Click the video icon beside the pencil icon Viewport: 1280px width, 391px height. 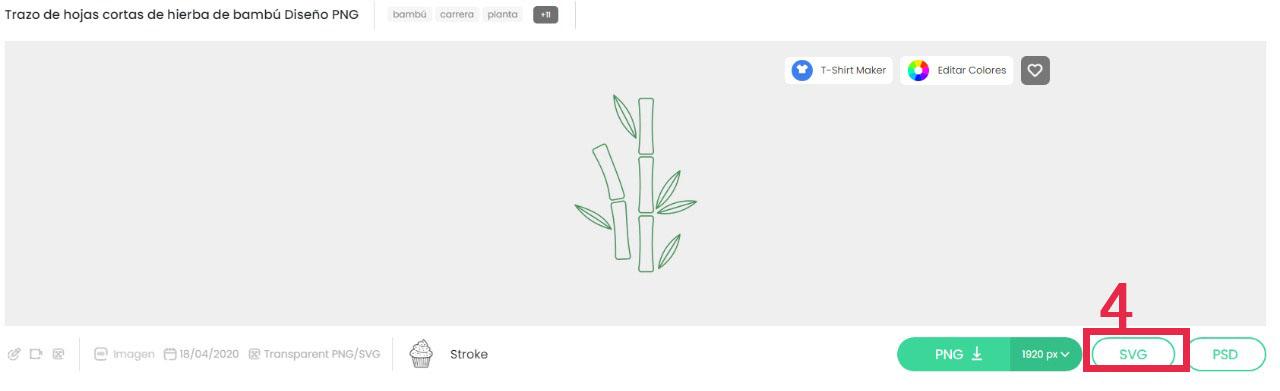tap(36, 354)
